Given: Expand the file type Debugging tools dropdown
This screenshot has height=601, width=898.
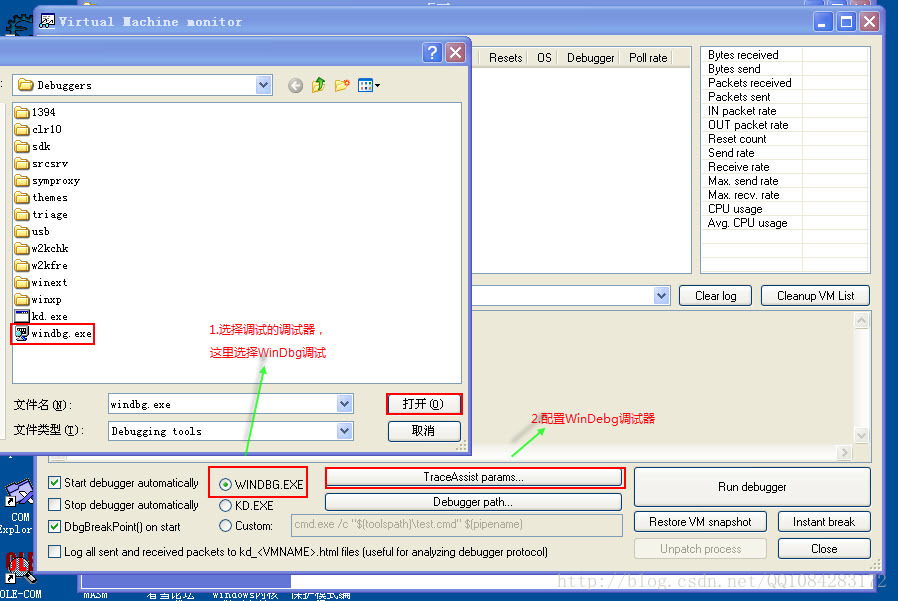Looking at the screenshot, I should (x=344, y=431).
